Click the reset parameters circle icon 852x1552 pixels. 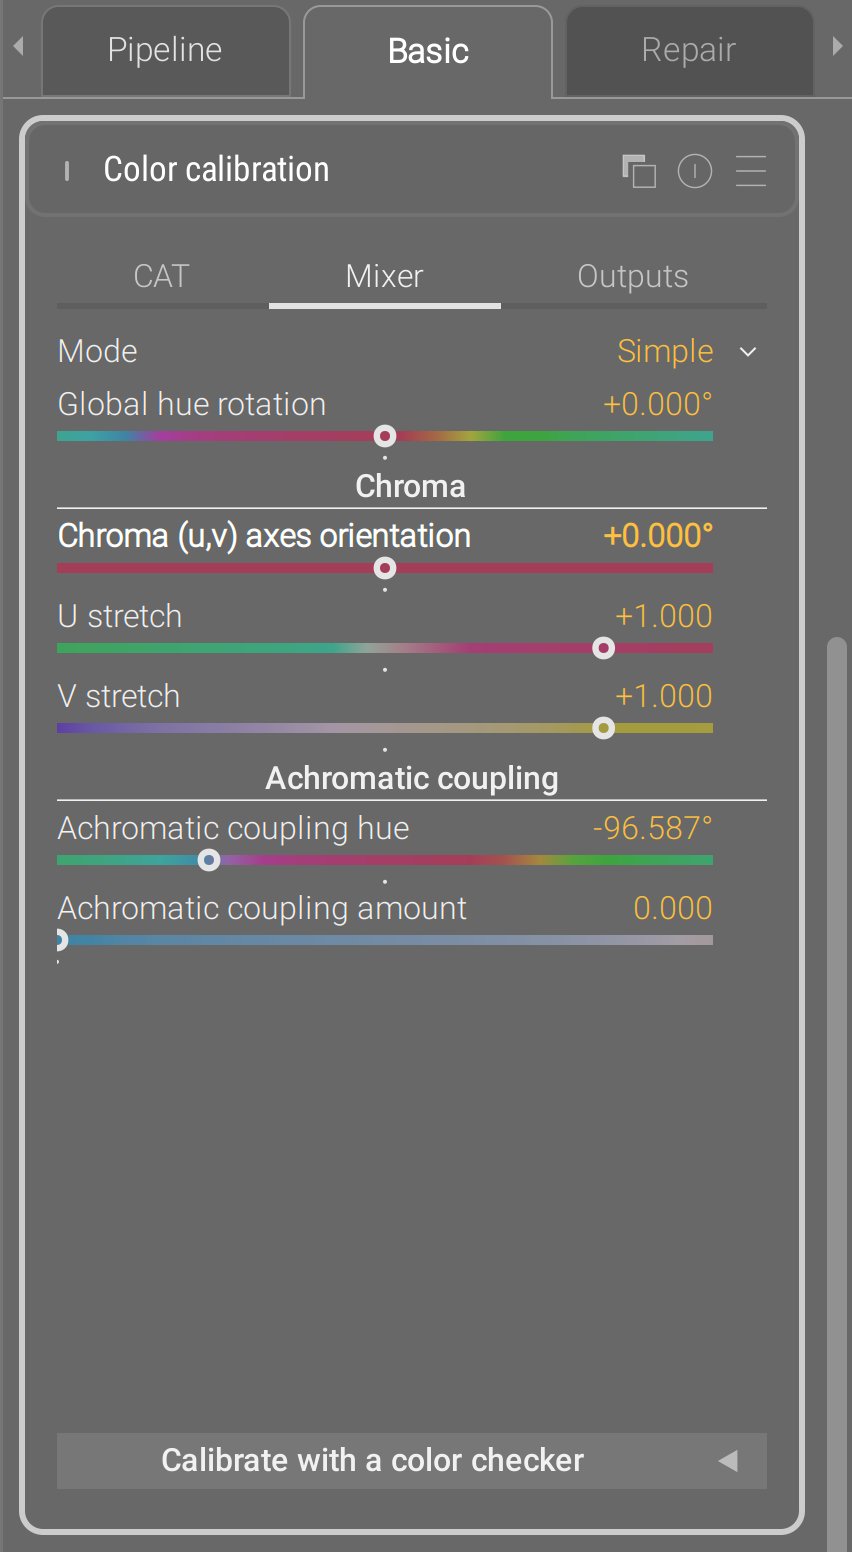pyautogui.click(x=695, y=171)
